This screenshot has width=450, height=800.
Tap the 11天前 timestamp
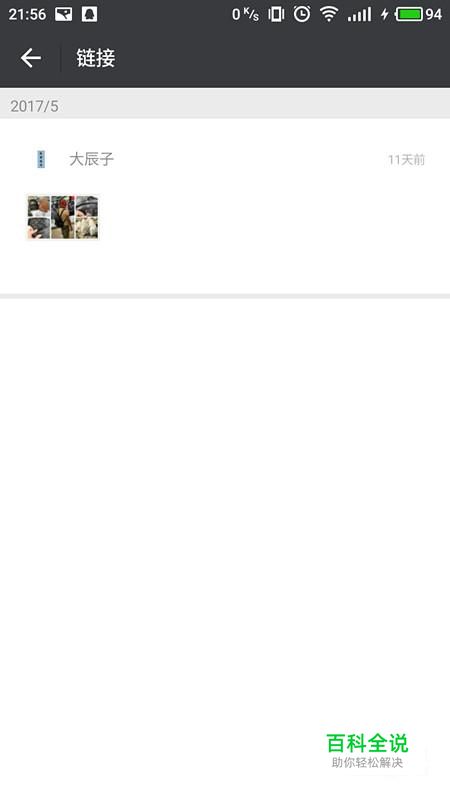(406, 160)
